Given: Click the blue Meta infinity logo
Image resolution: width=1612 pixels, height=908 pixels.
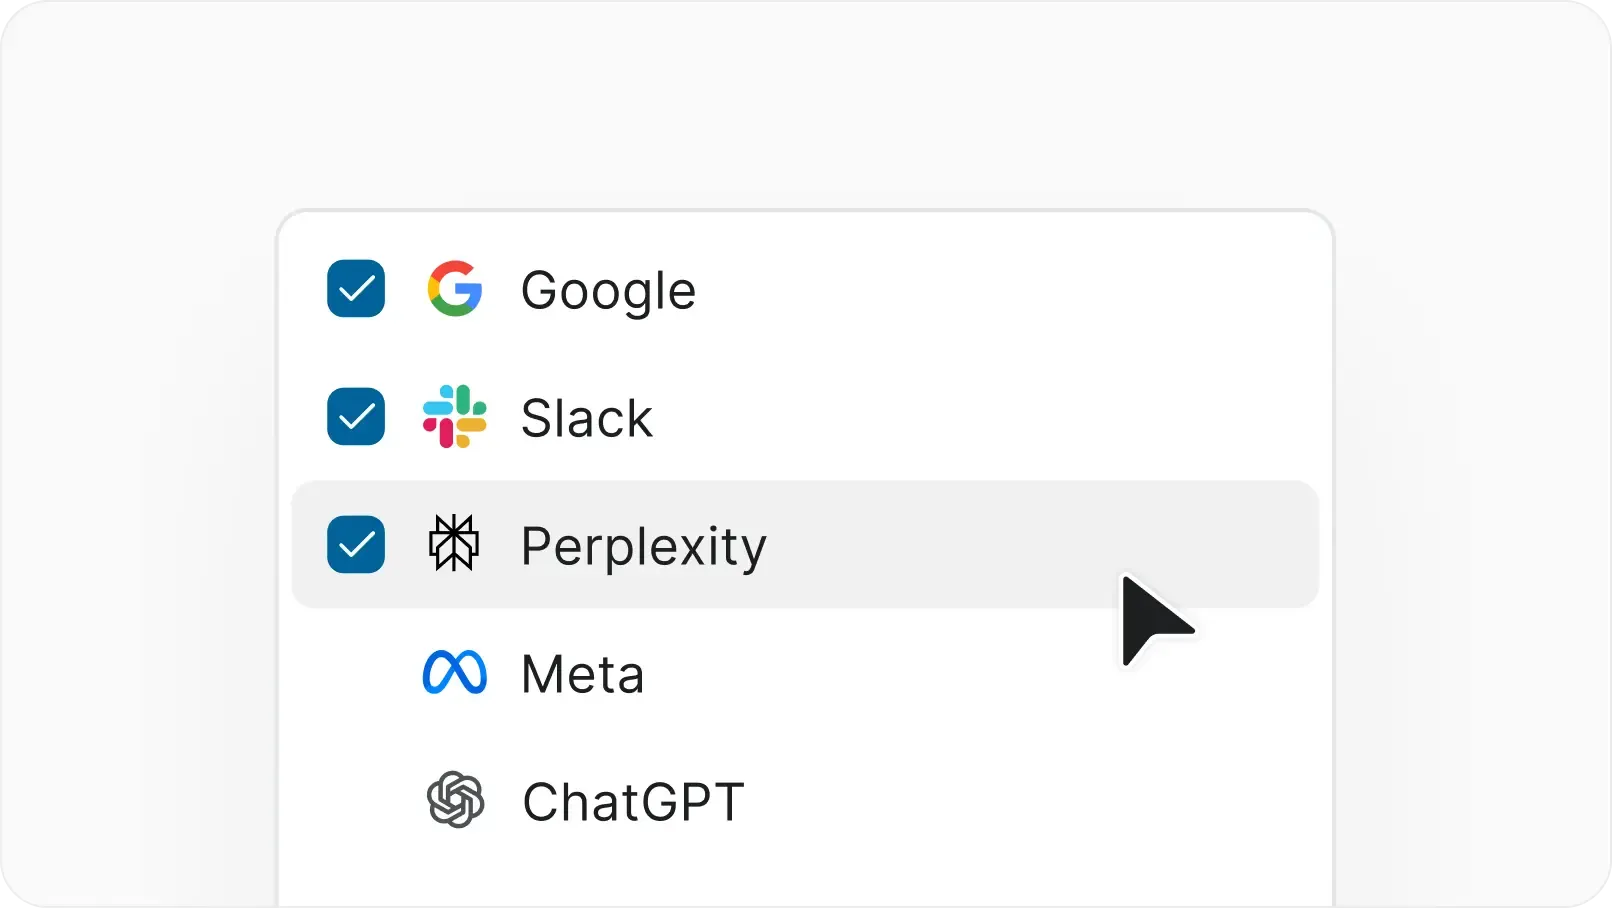Looking at the screenshot, I should coord(455,673).
